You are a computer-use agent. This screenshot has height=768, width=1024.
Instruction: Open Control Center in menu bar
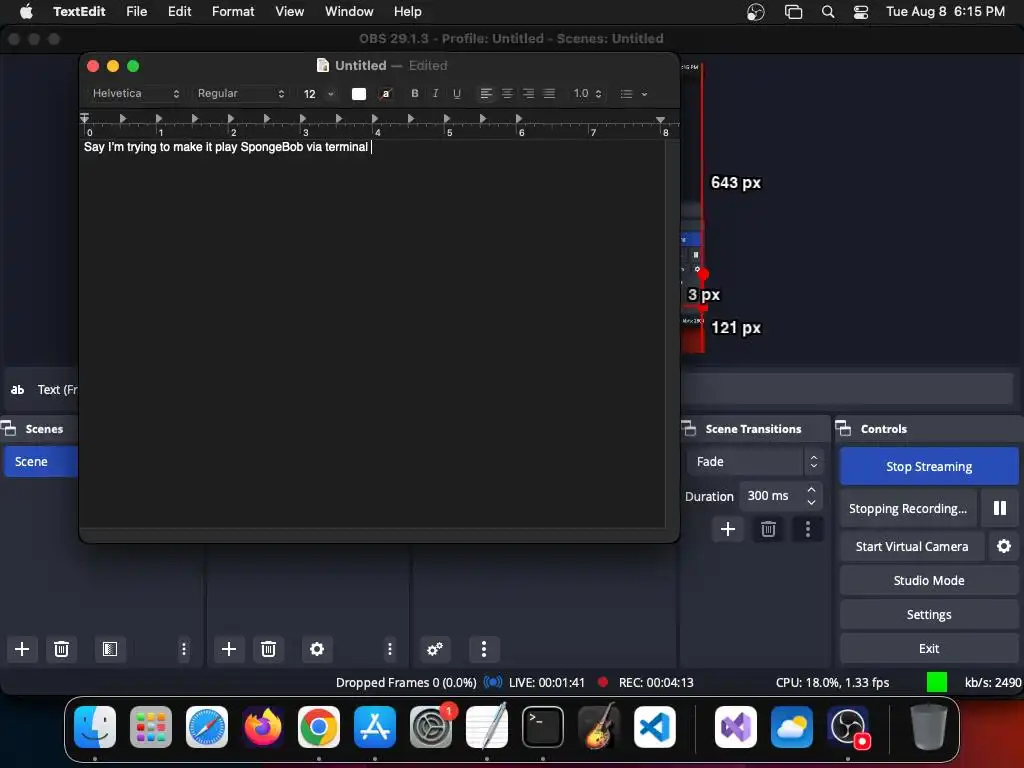[x=861, y=12]
